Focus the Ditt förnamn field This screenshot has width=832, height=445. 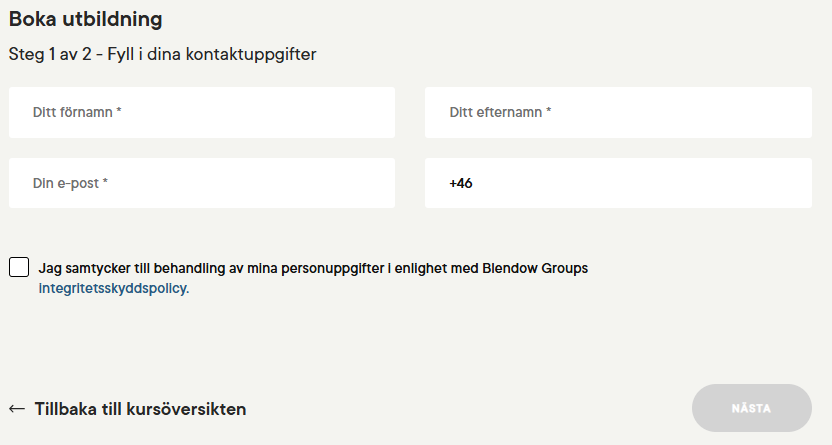(202, 113)
